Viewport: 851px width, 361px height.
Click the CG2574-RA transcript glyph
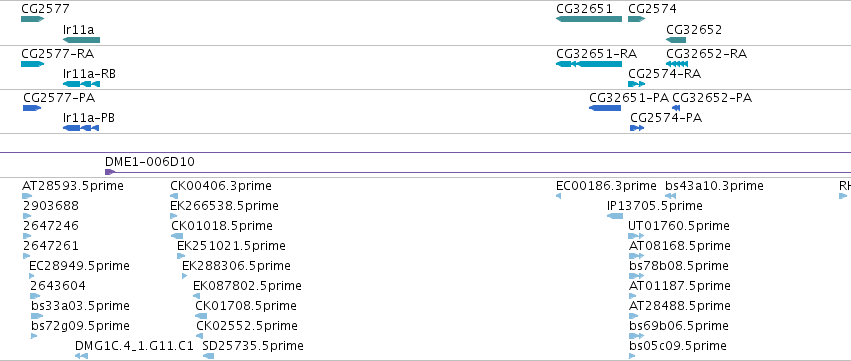637,84
